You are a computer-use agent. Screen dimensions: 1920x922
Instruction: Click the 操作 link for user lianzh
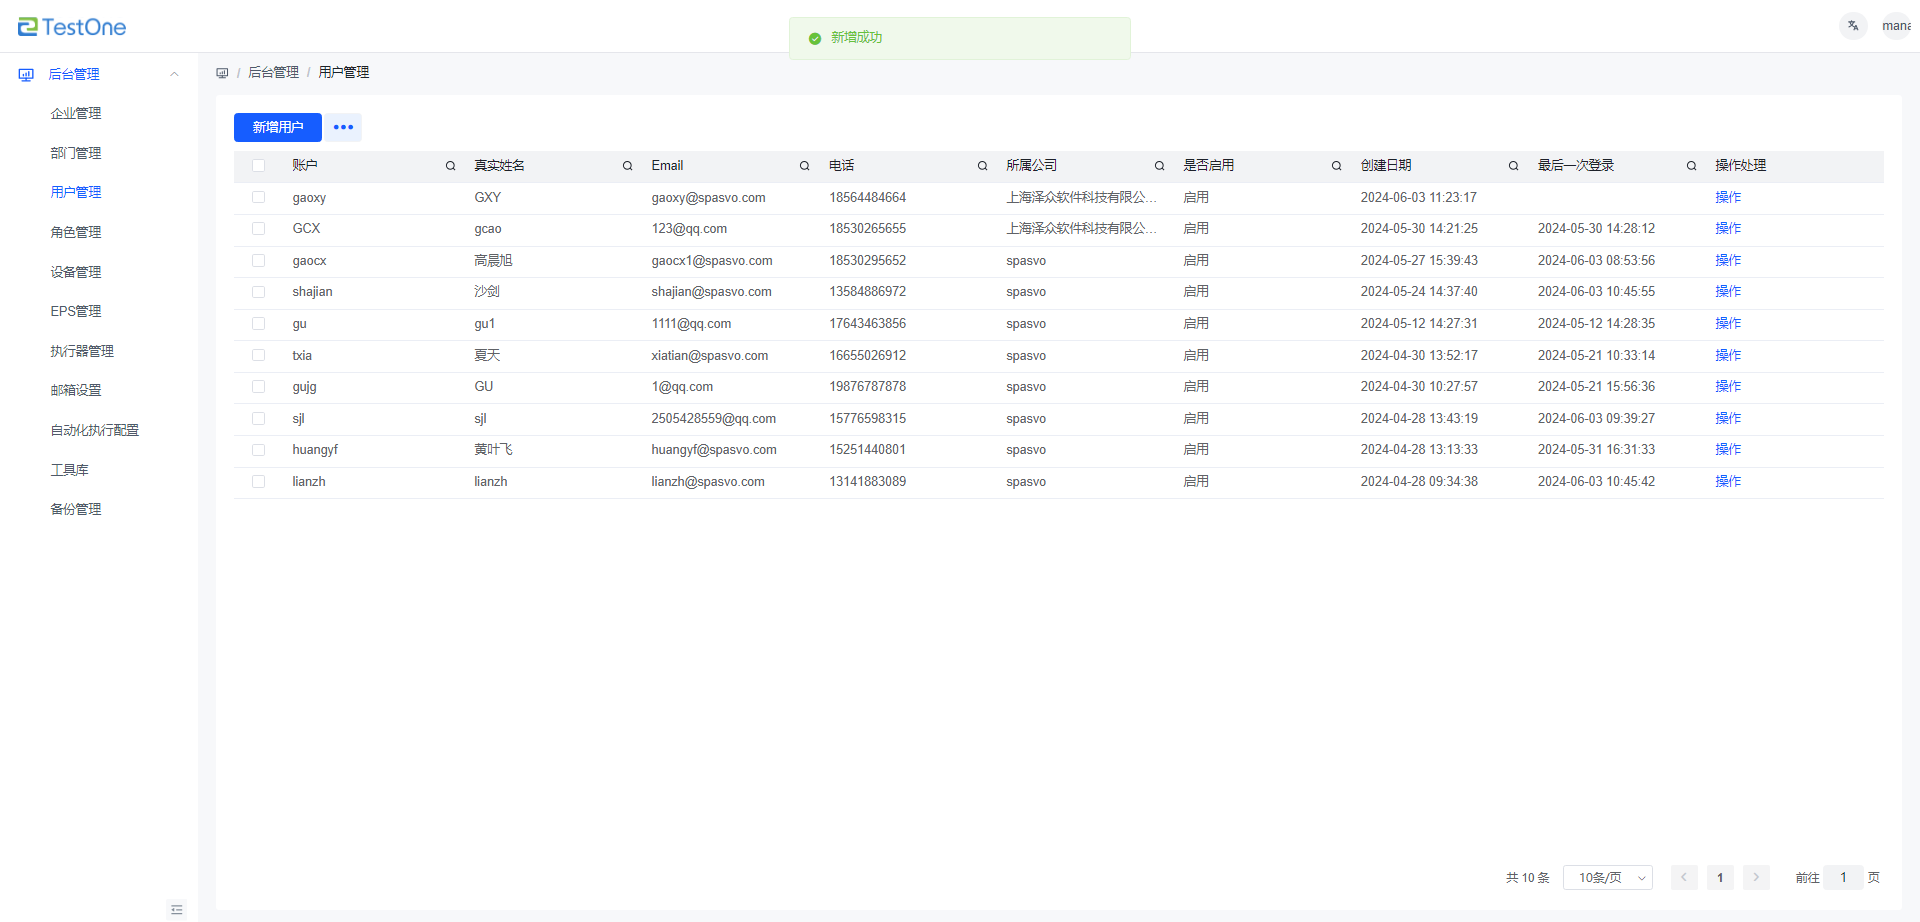point(1727,482)
